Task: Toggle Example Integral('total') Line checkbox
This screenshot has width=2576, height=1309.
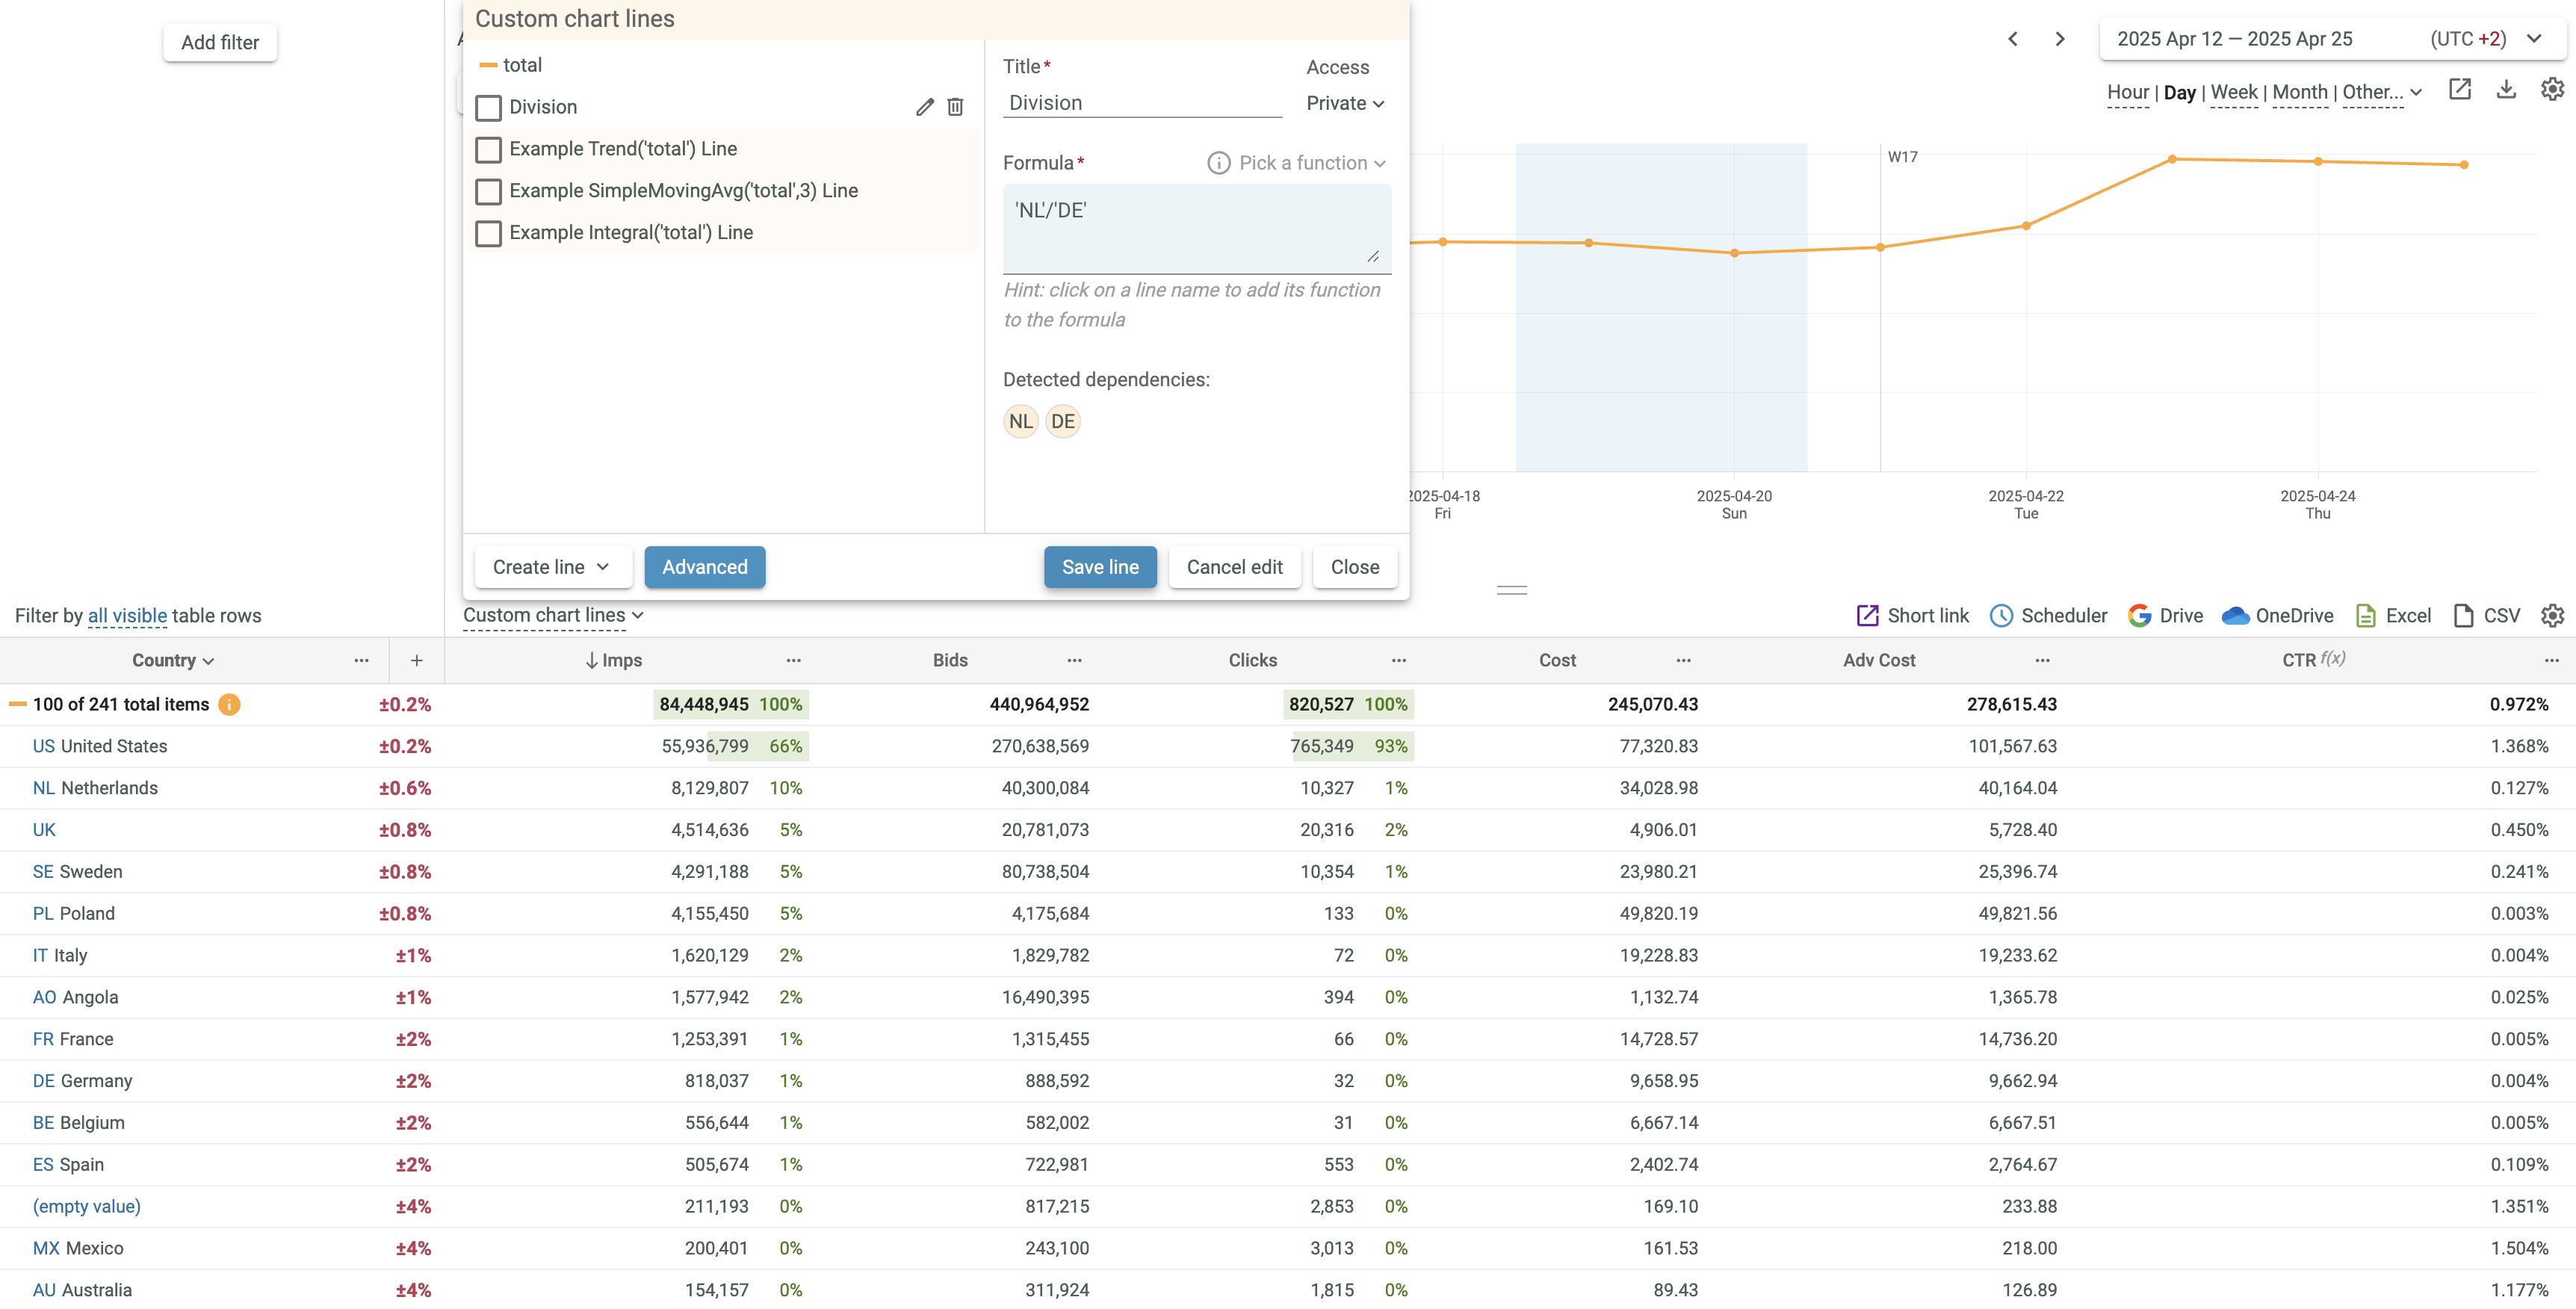Action: (488, 233)
